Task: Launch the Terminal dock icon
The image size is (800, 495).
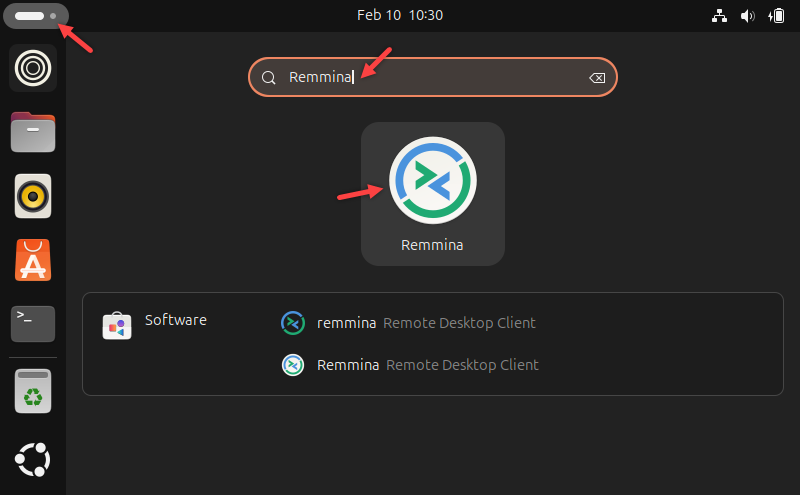Action: tap(33, 324)
